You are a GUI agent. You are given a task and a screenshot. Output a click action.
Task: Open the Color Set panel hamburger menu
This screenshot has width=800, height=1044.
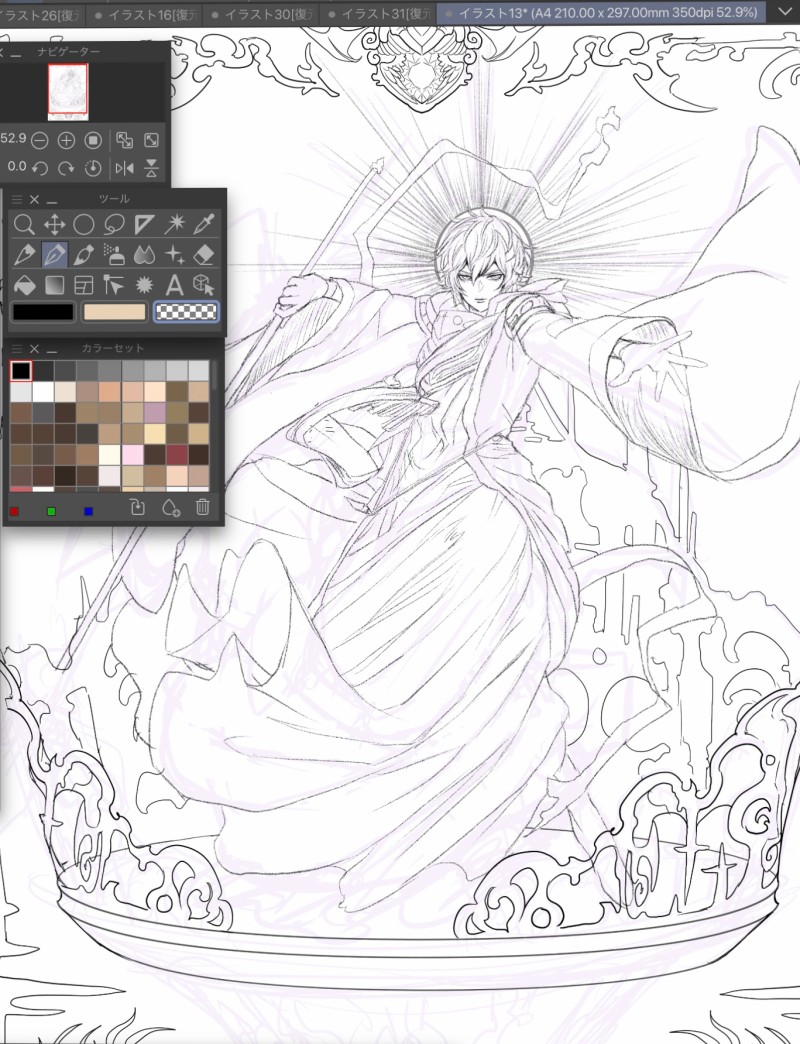[17, 348]
